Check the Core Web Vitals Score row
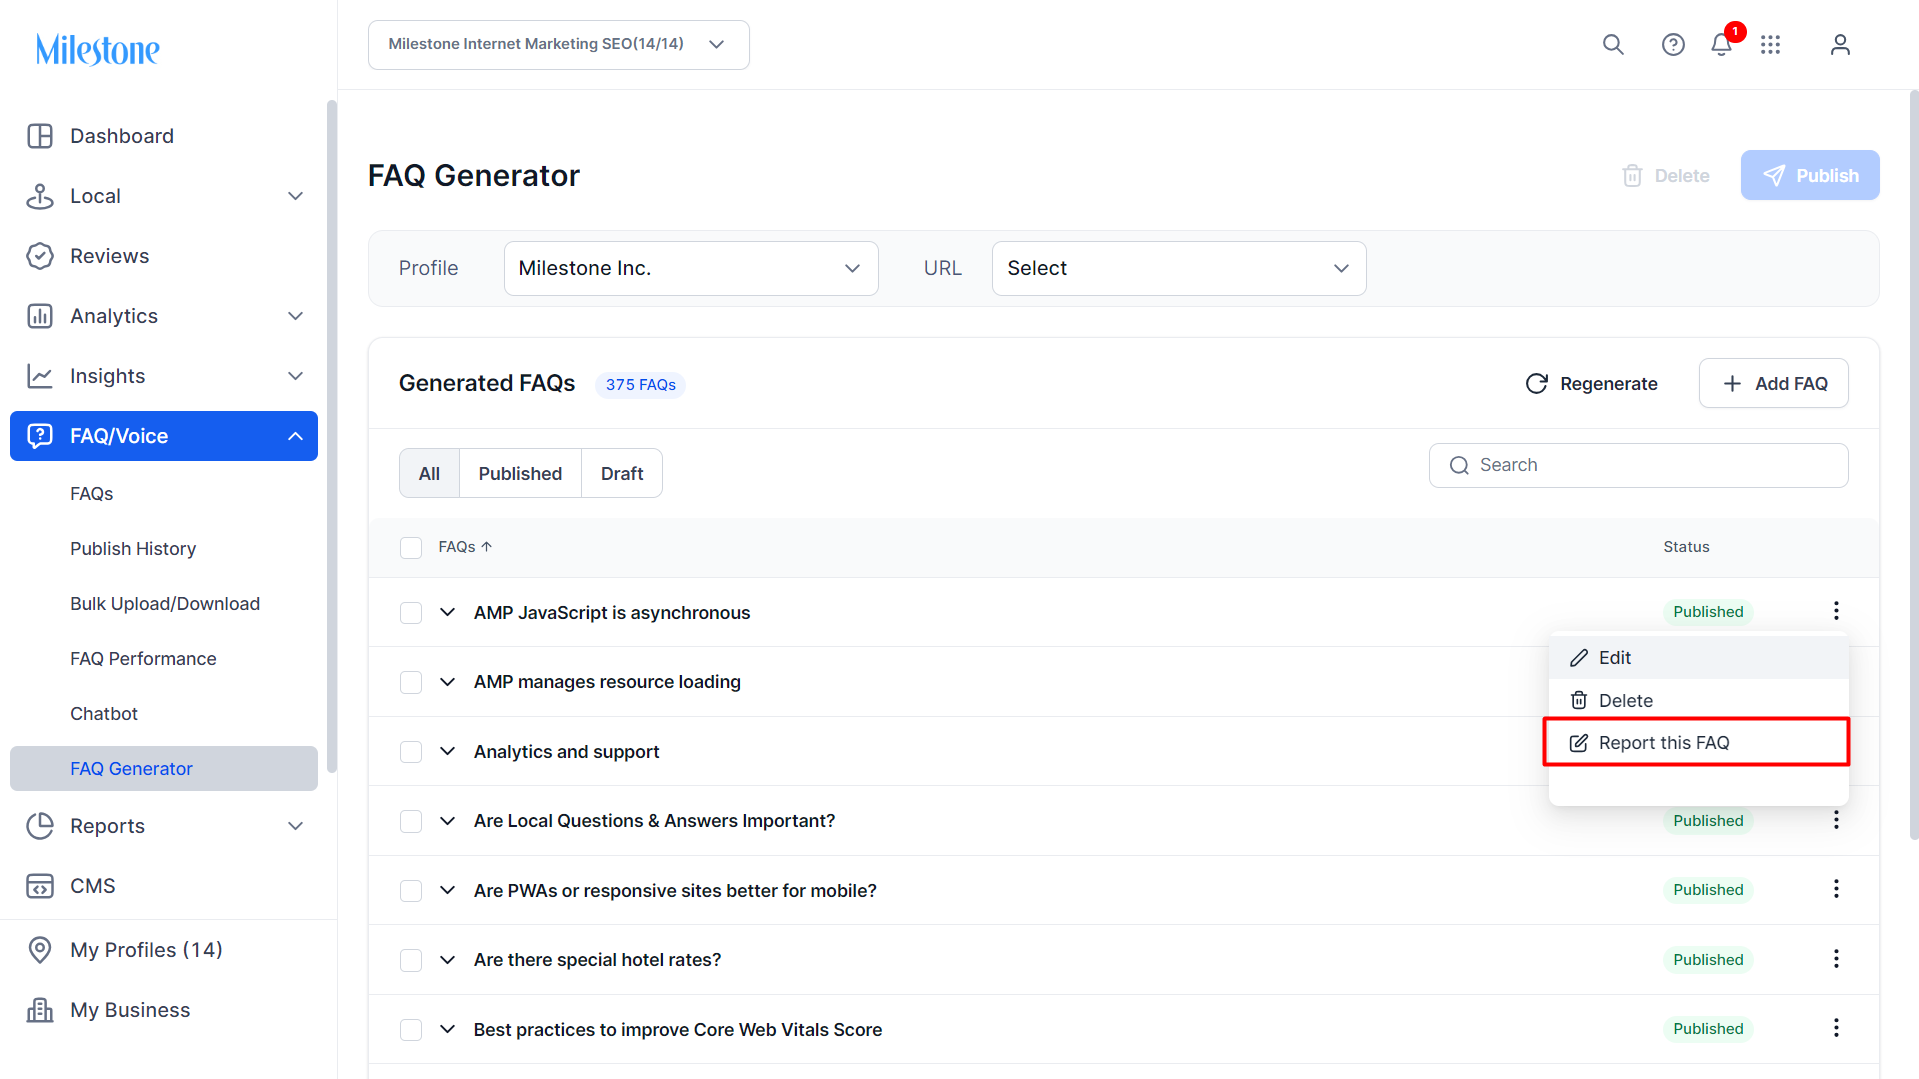The width and height of the screenshot is (1919, 1079). tap(411, 1029)
